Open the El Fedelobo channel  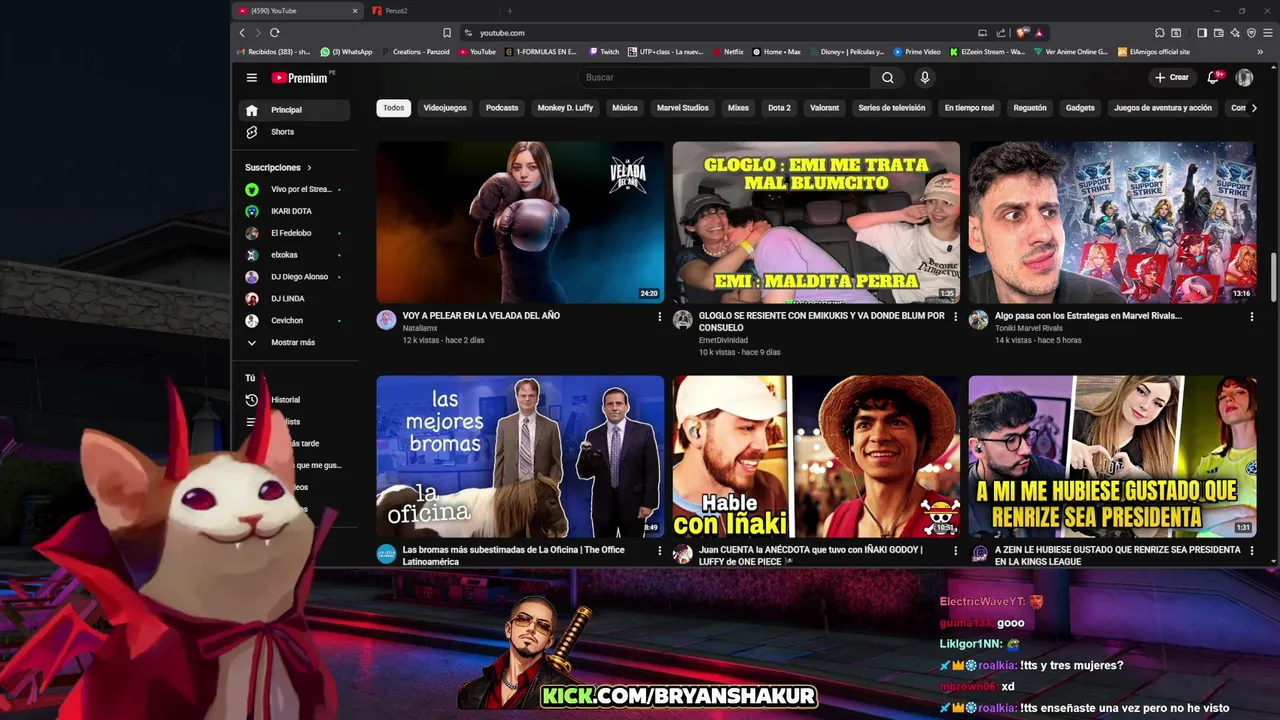[294, 233]
